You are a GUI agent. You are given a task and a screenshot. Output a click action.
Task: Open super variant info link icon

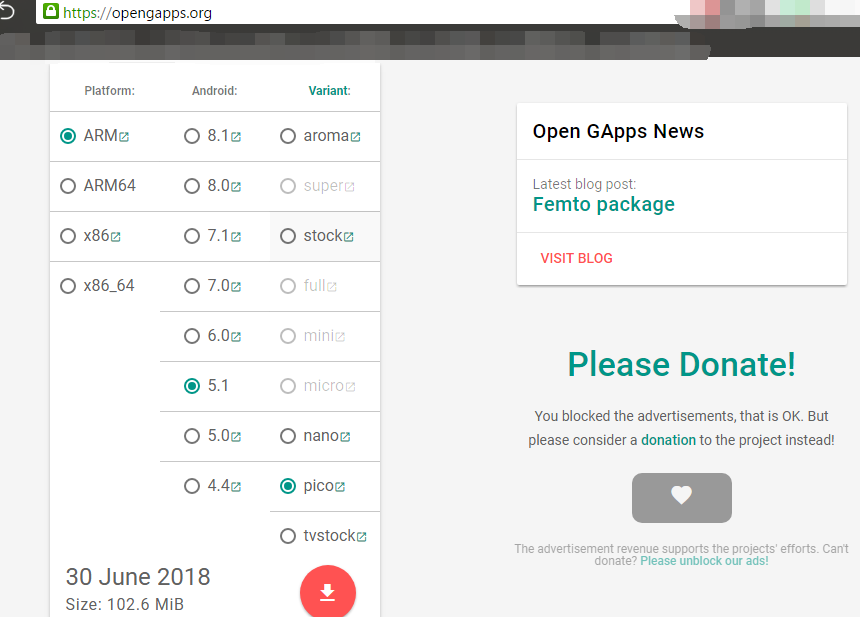(x=349, y=187)
